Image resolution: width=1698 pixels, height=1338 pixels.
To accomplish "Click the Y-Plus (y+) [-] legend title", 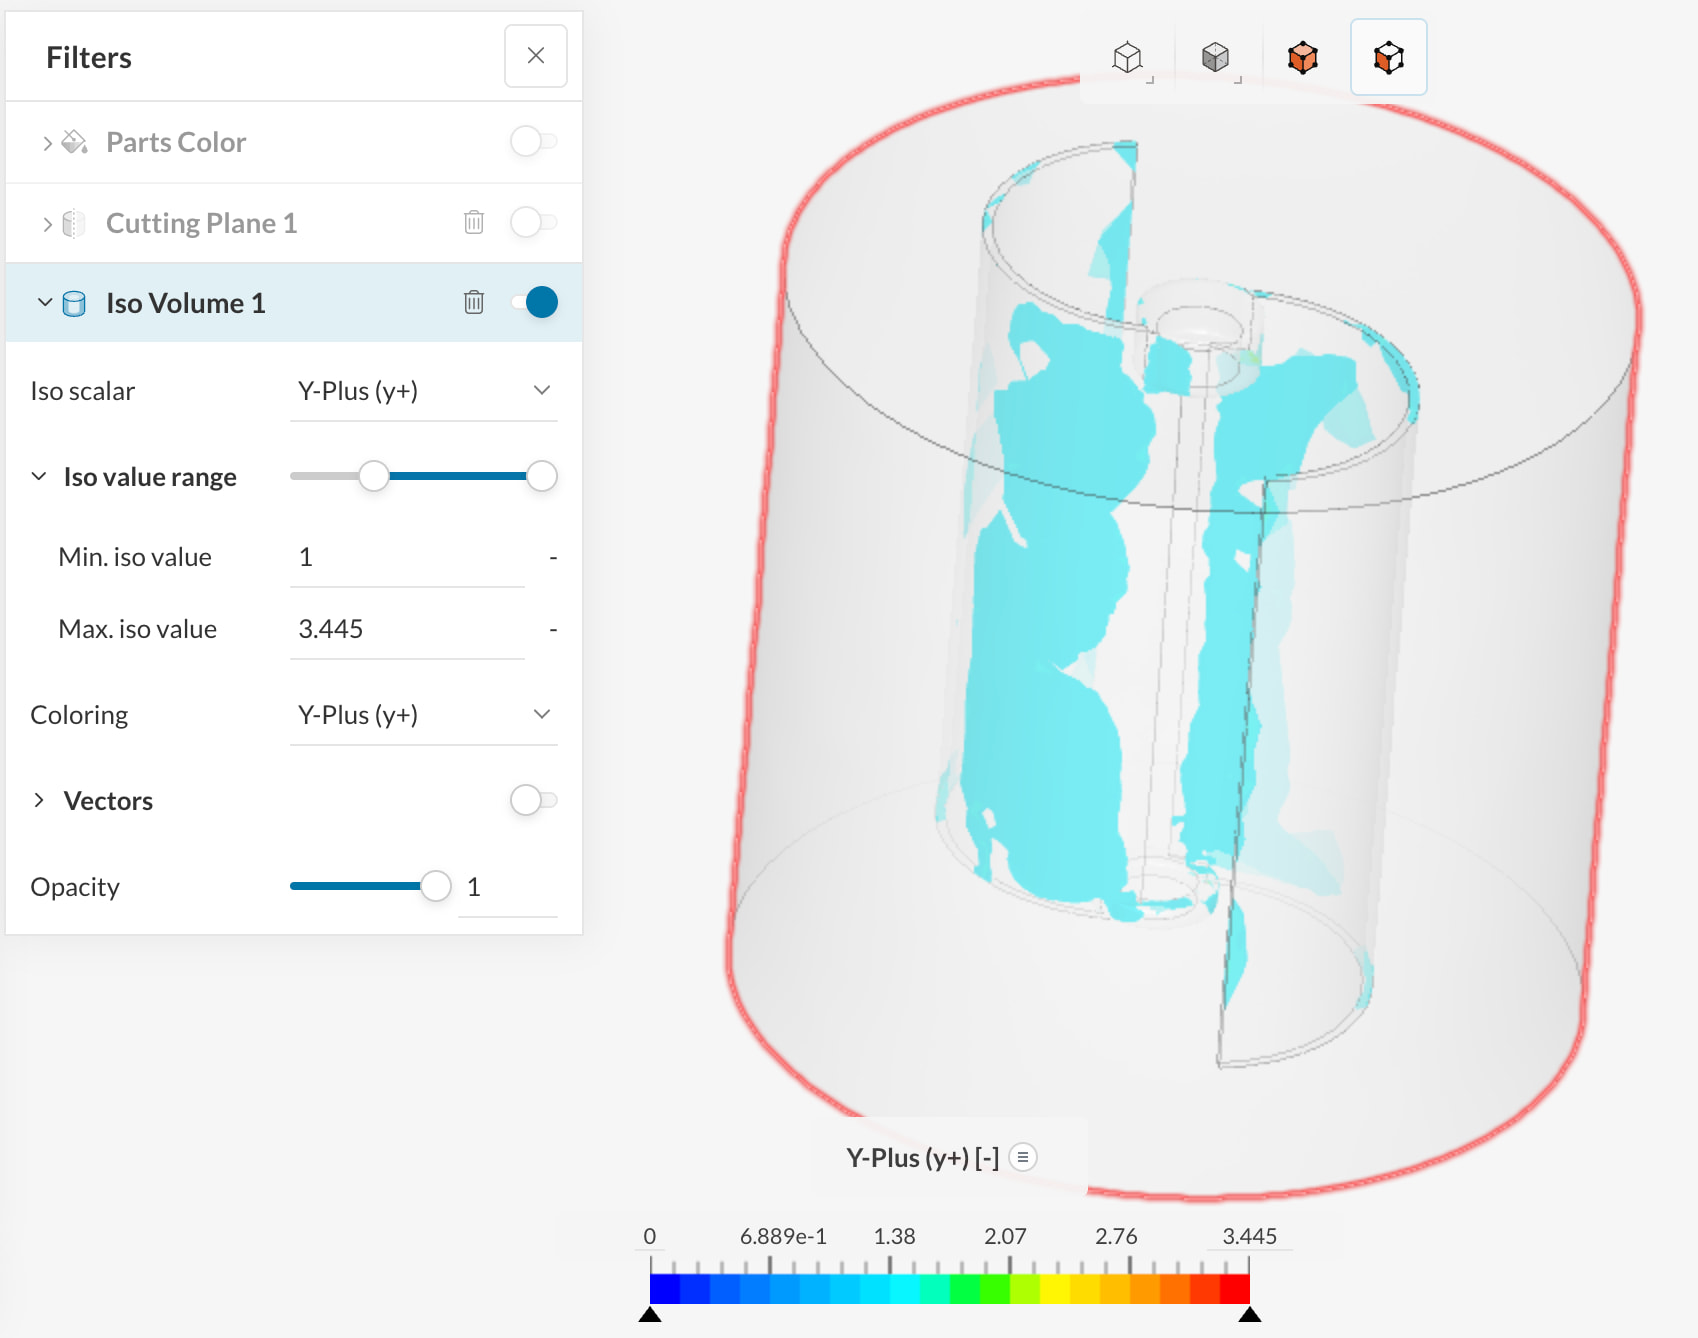I will [x=923, y=1158].
